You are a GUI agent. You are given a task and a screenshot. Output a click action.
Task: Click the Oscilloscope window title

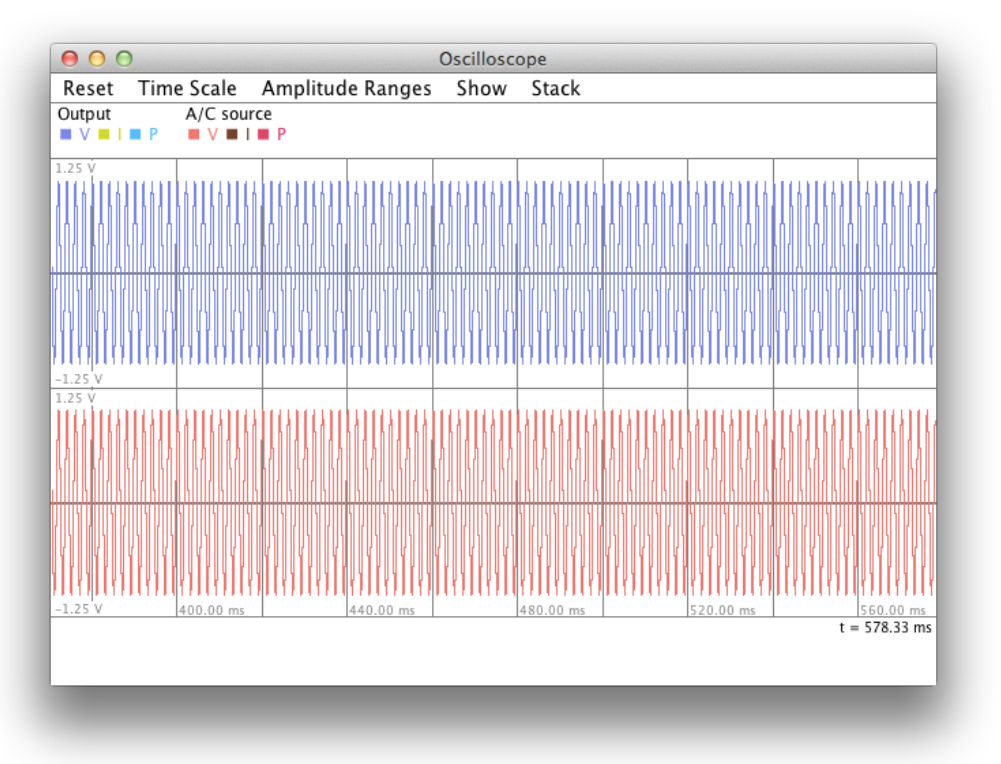[493, 59]
